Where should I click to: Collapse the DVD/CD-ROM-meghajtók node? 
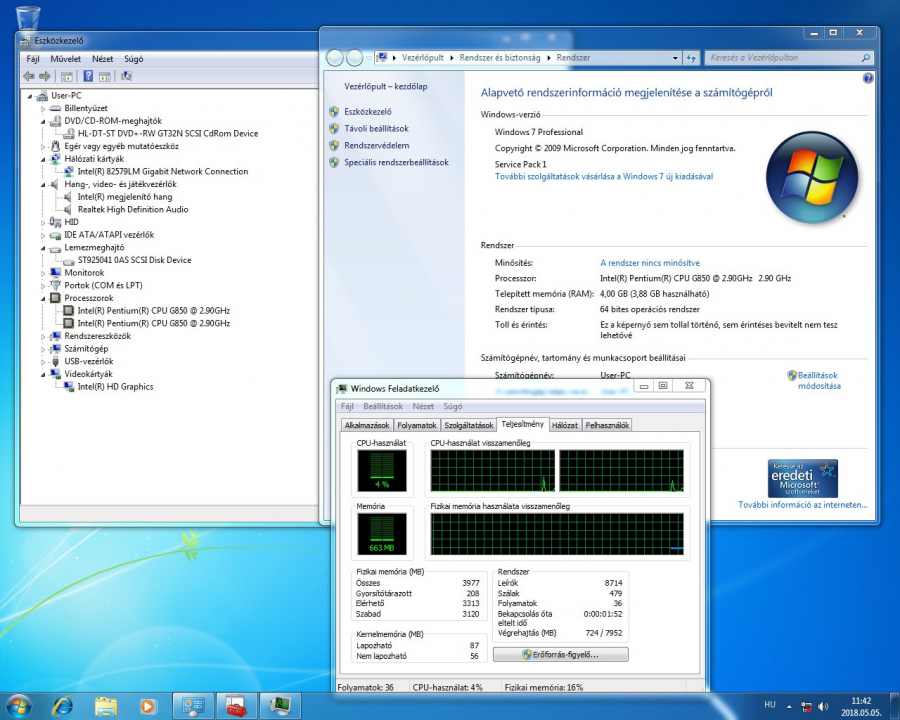43,121
